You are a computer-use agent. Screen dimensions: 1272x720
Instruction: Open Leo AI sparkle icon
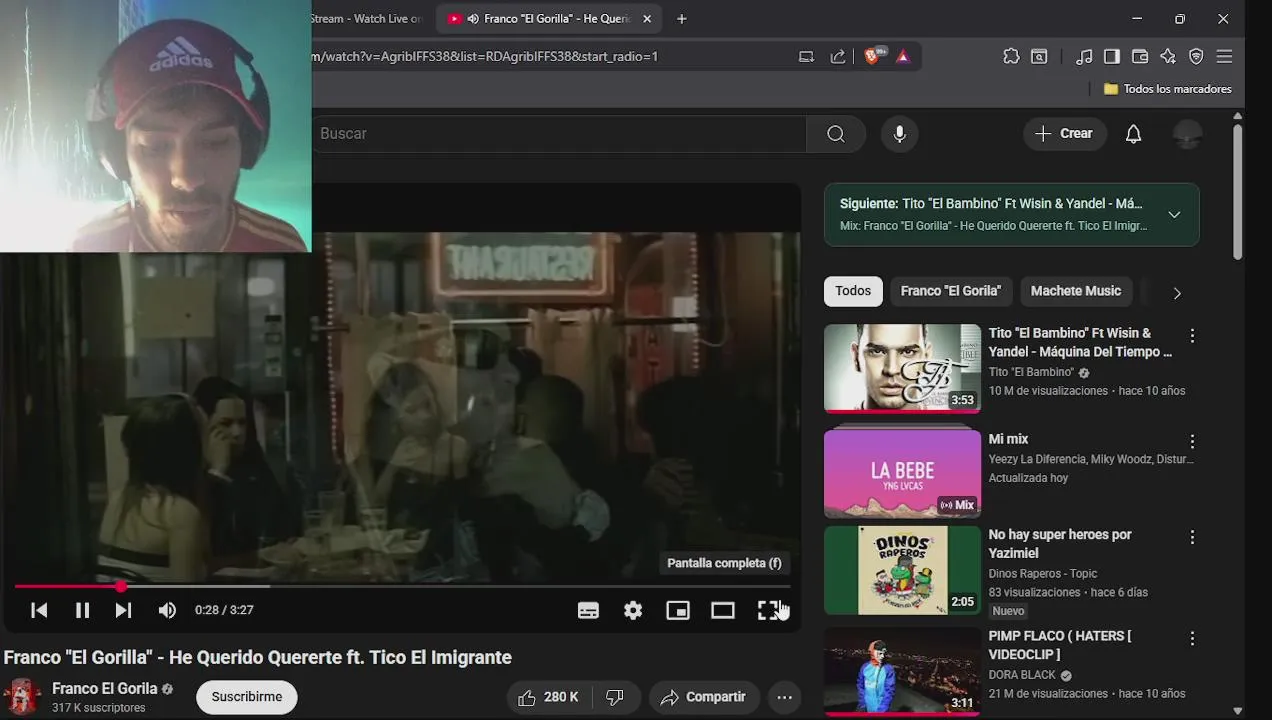click(1168, 57)
